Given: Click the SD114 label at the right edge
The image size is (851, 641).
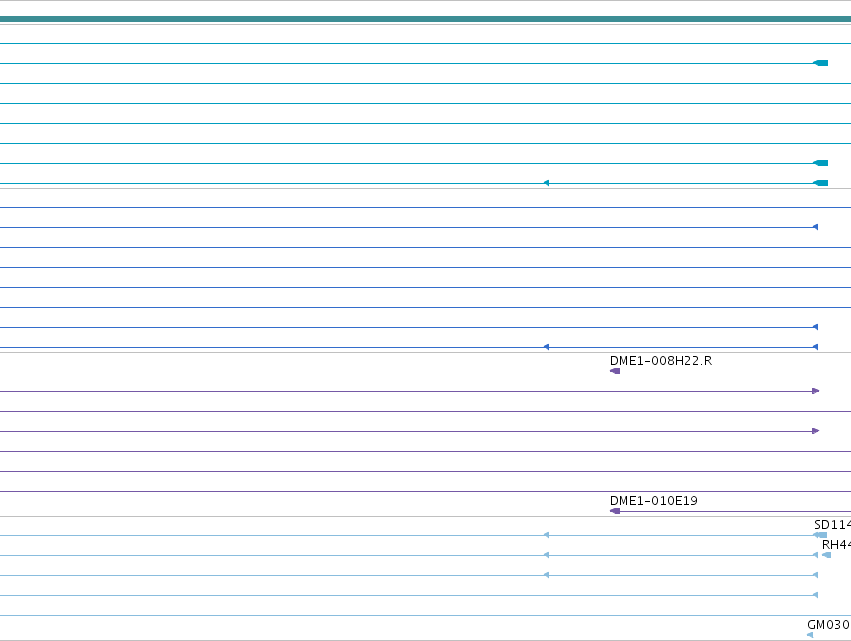Looking at the screenshot, I should (x=833, y=525).
